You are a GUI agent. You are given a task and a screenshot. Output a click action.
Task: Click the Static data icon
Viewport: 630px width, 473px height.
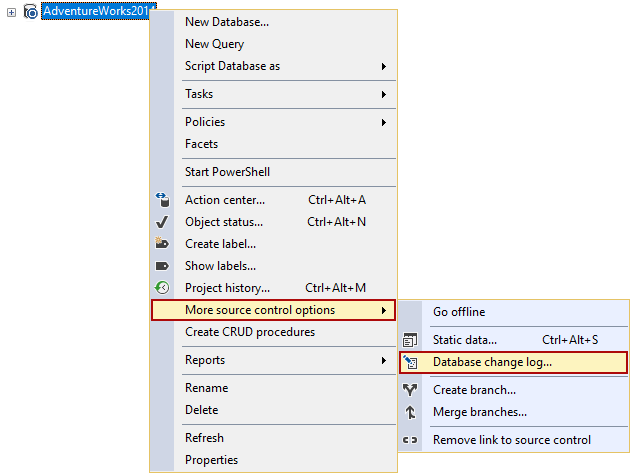coord(410,340)
